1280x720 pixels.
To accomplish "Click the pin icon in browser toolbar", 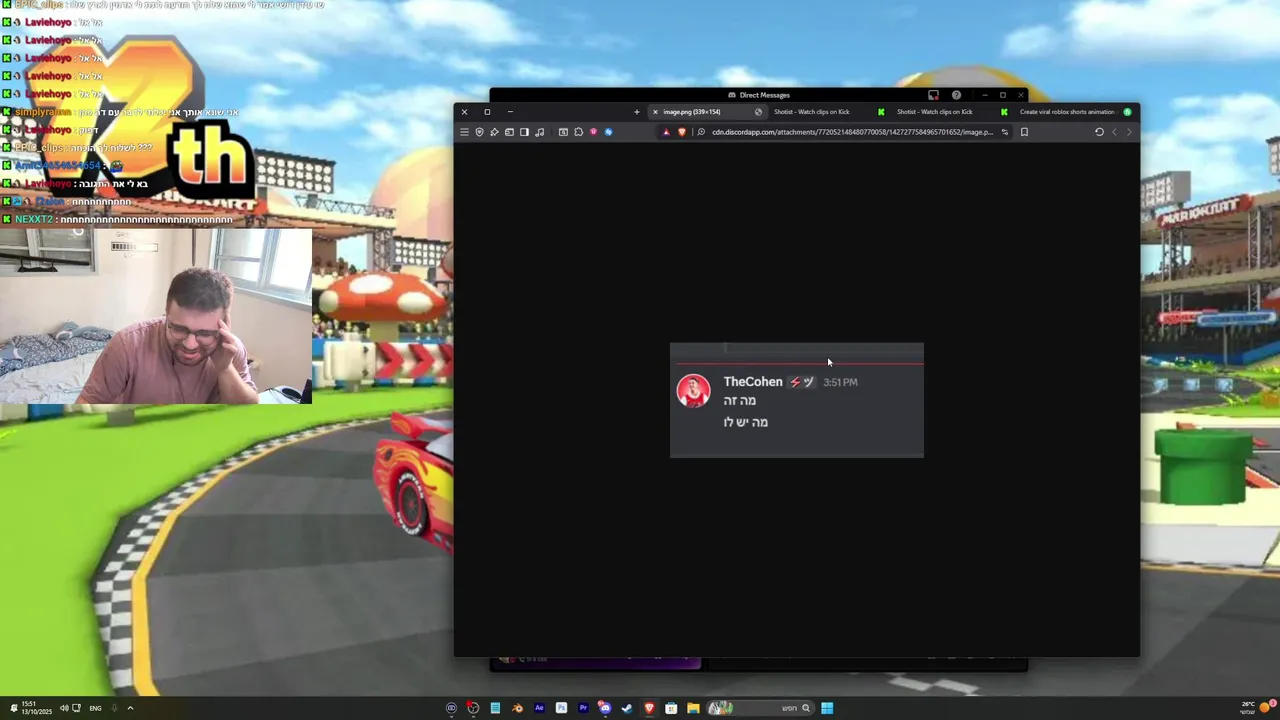I will (x=494, y=132).
